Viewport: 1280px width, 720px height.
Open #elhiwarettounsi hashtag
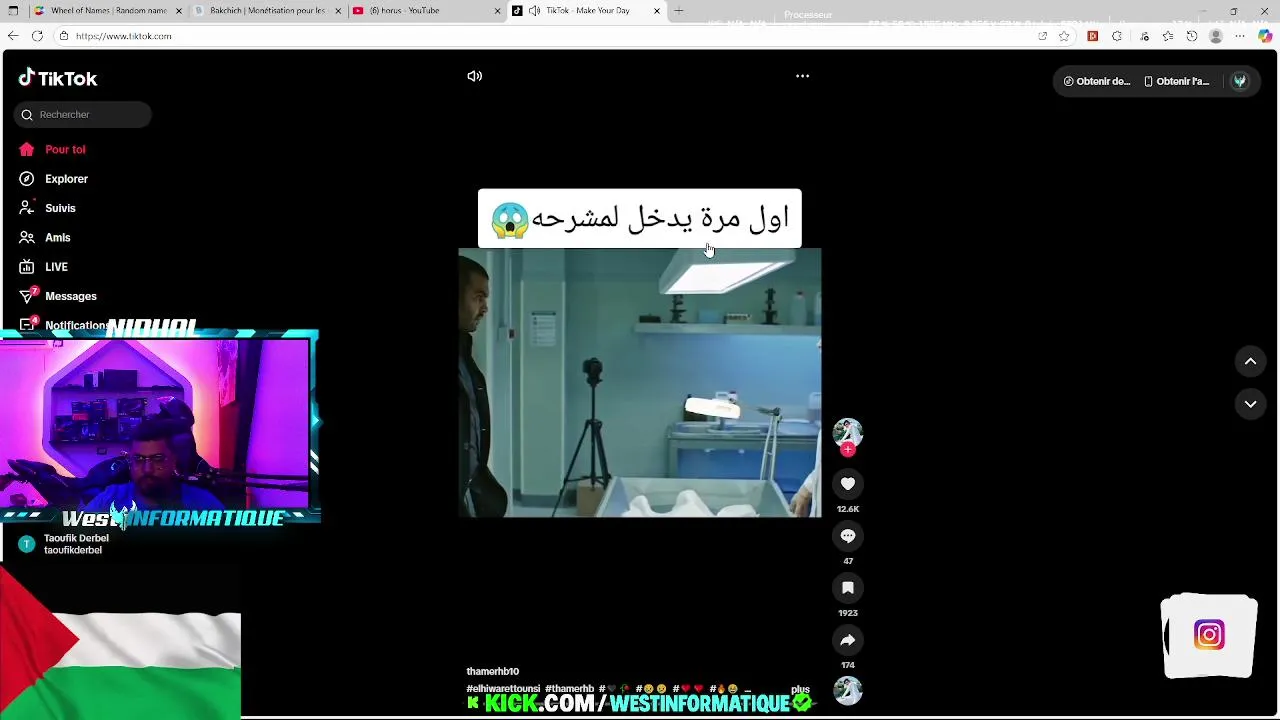(x=503, y=689)
